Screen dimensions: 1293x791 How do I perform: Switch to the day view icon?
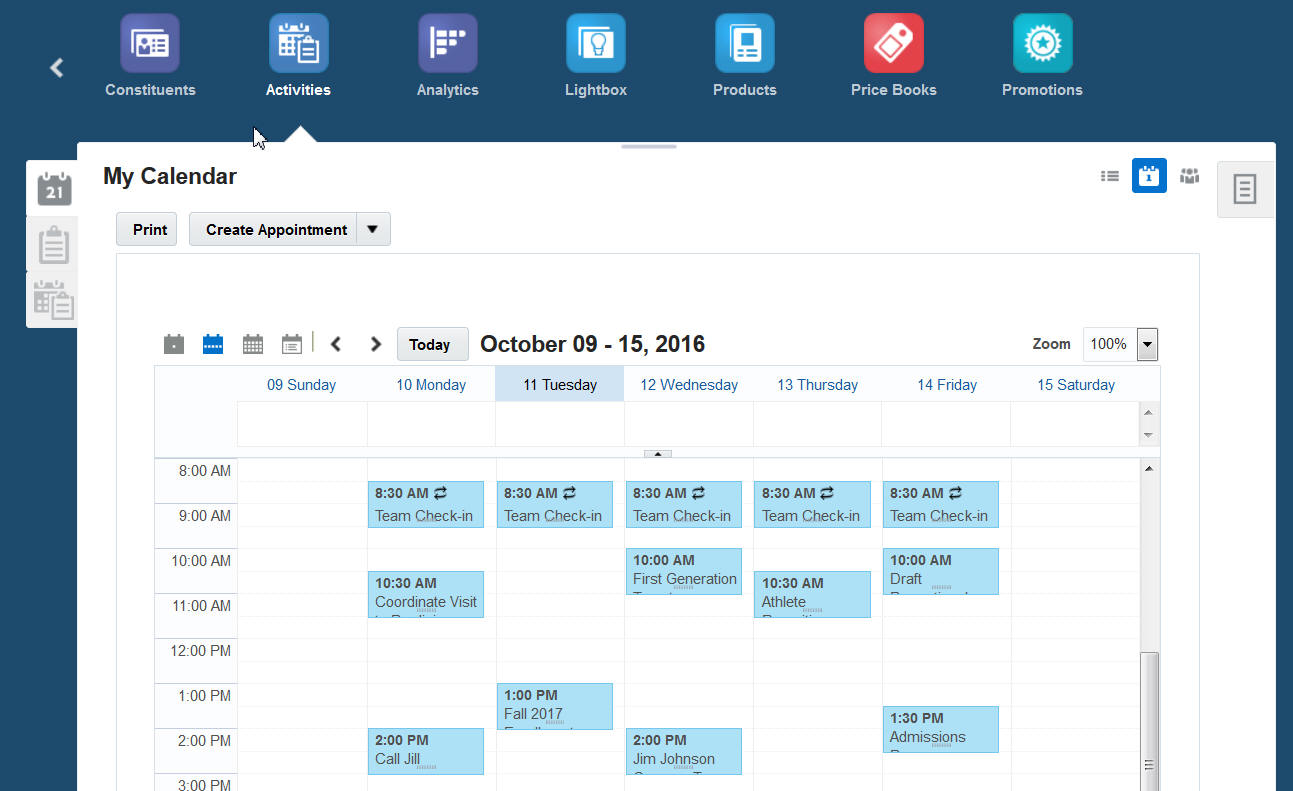[174, 344]
